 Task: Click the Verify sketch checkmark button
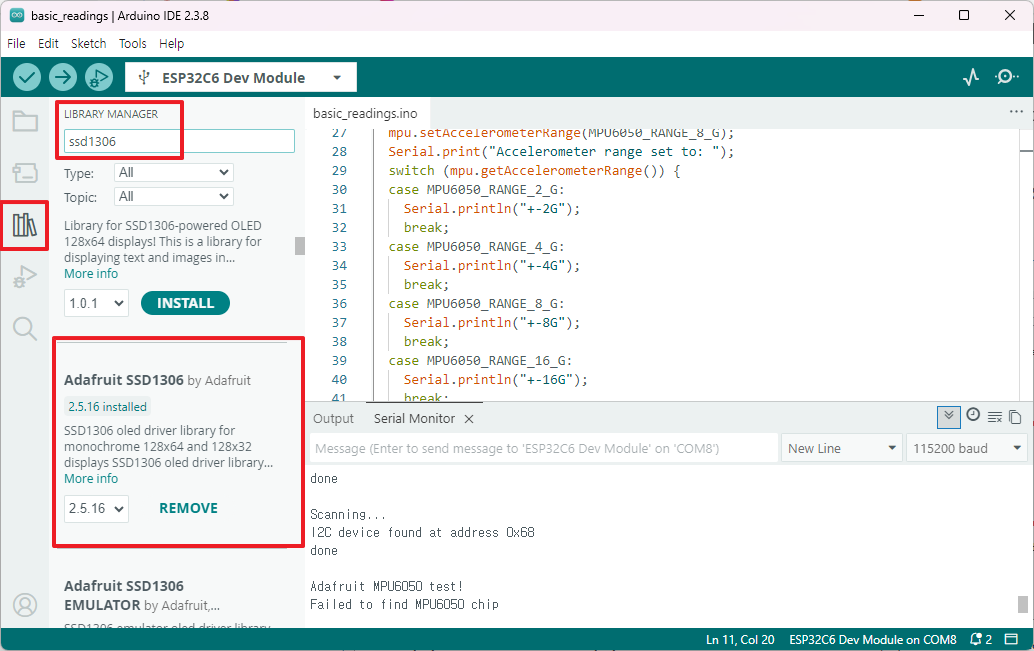[27, 77]
